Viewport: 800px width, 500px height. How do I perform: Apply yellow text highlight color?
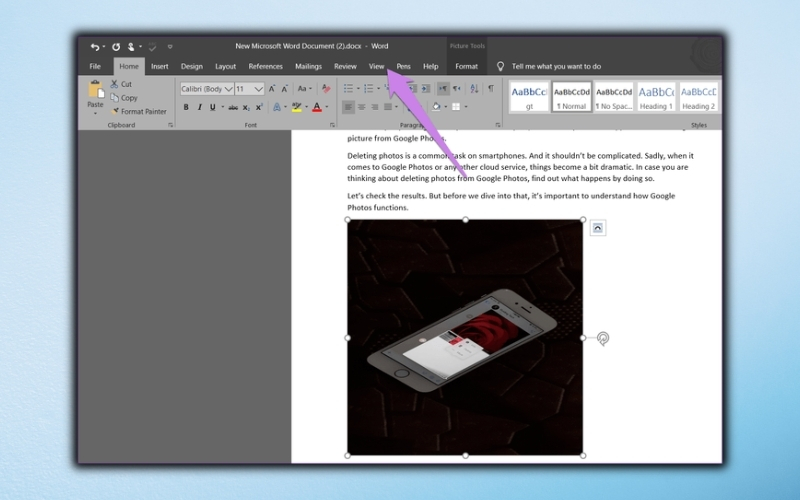(x=296, y=107)
